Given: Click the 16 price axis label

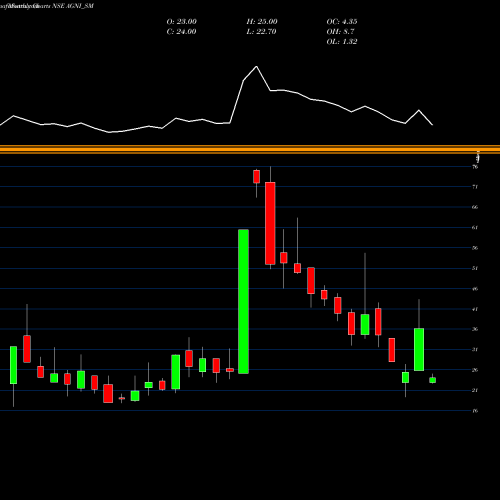Looking at the screenshot, I should [475, 411].
